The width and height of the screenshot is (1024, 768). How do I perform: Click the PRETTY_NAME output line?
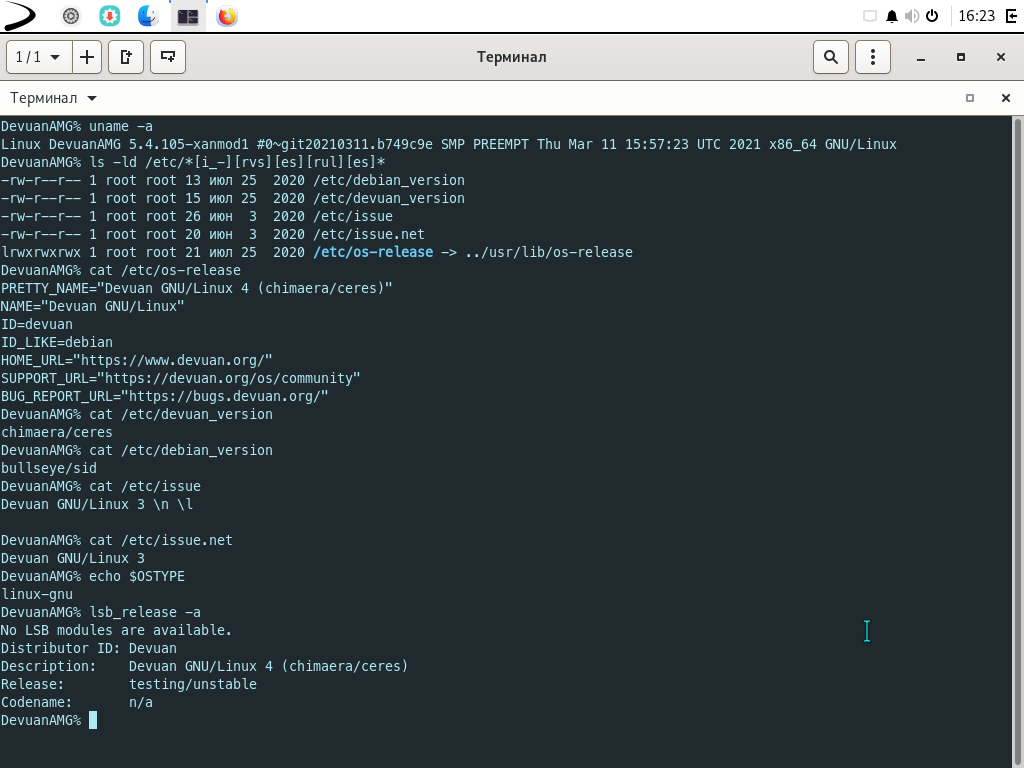coord(196,288)
